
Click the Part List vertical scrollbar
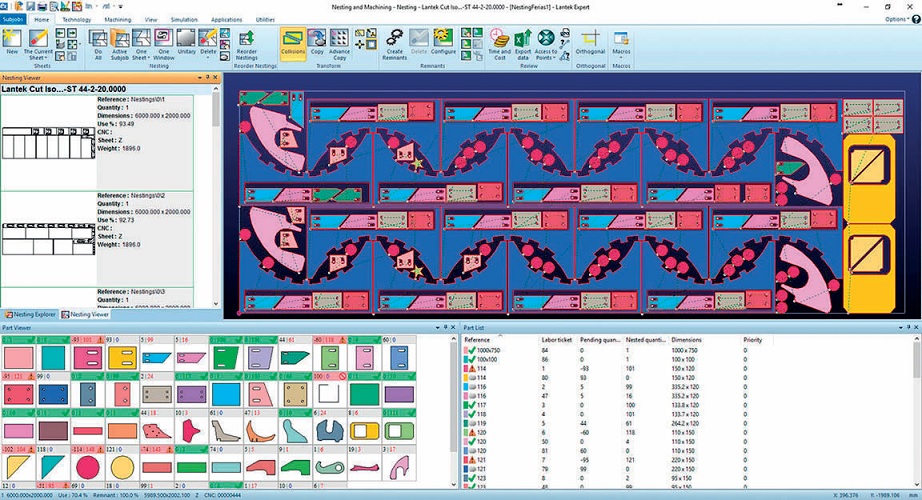coord(917,412)
